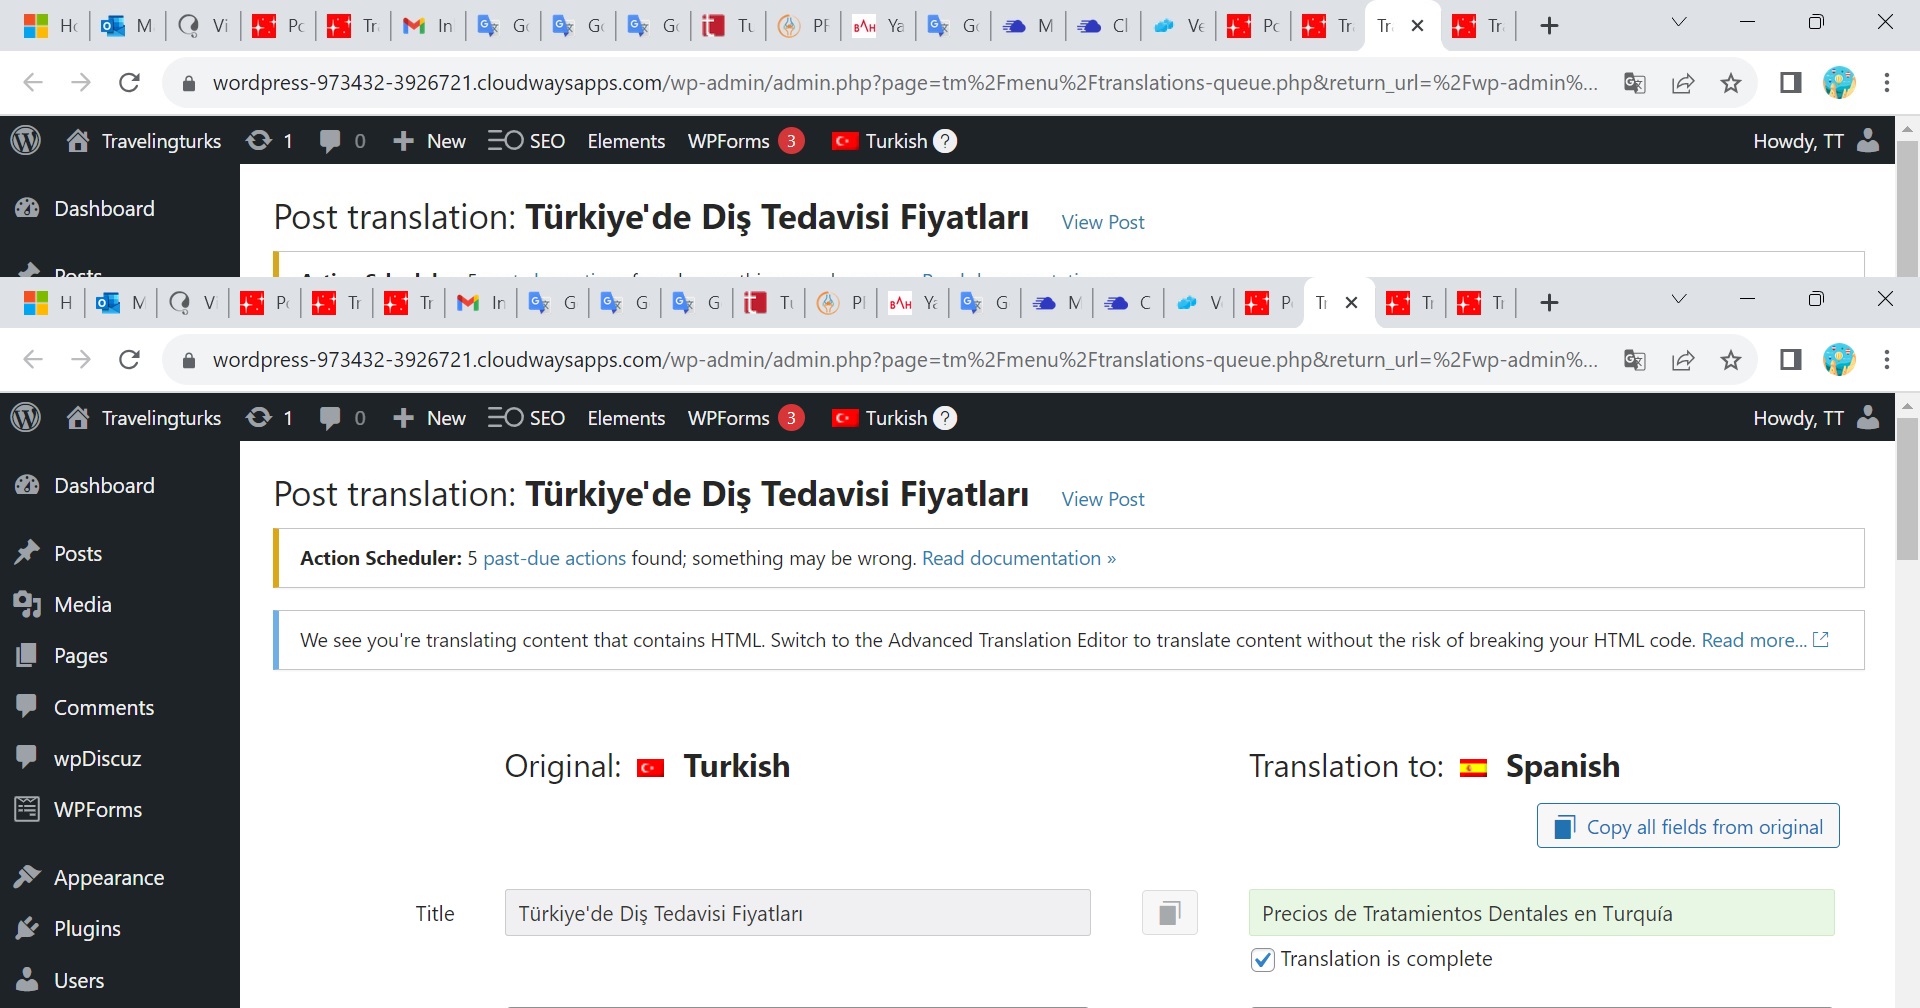
Task: Click the lower window's vertical scrollbar thumb
Action: tap(1908, 490)
